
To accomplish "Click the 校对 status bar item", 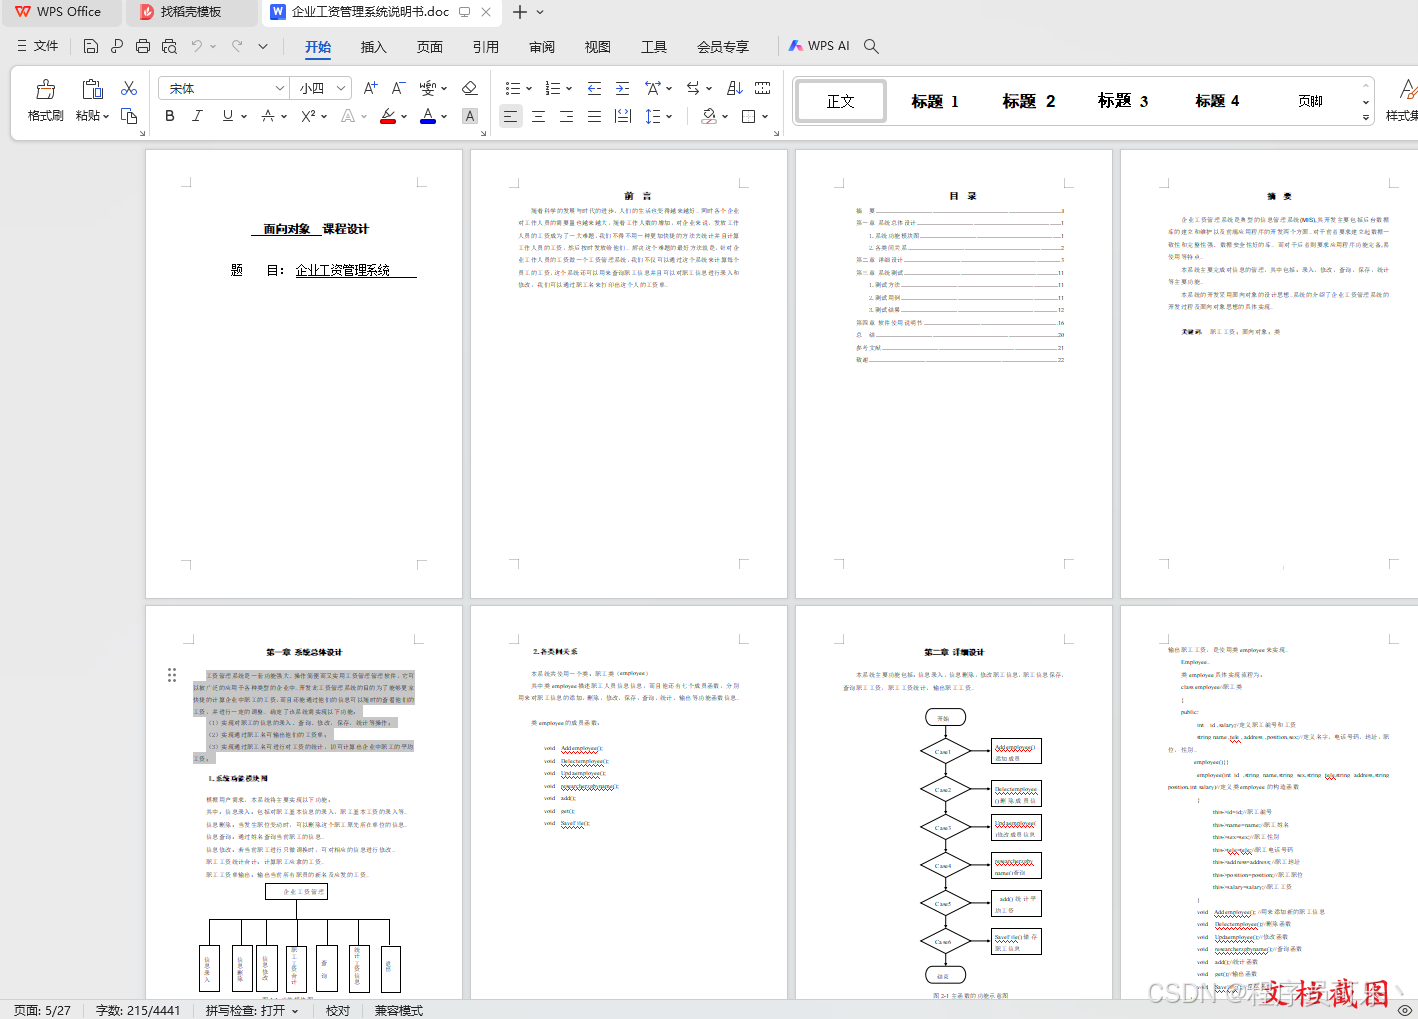I will (338, 1011).
